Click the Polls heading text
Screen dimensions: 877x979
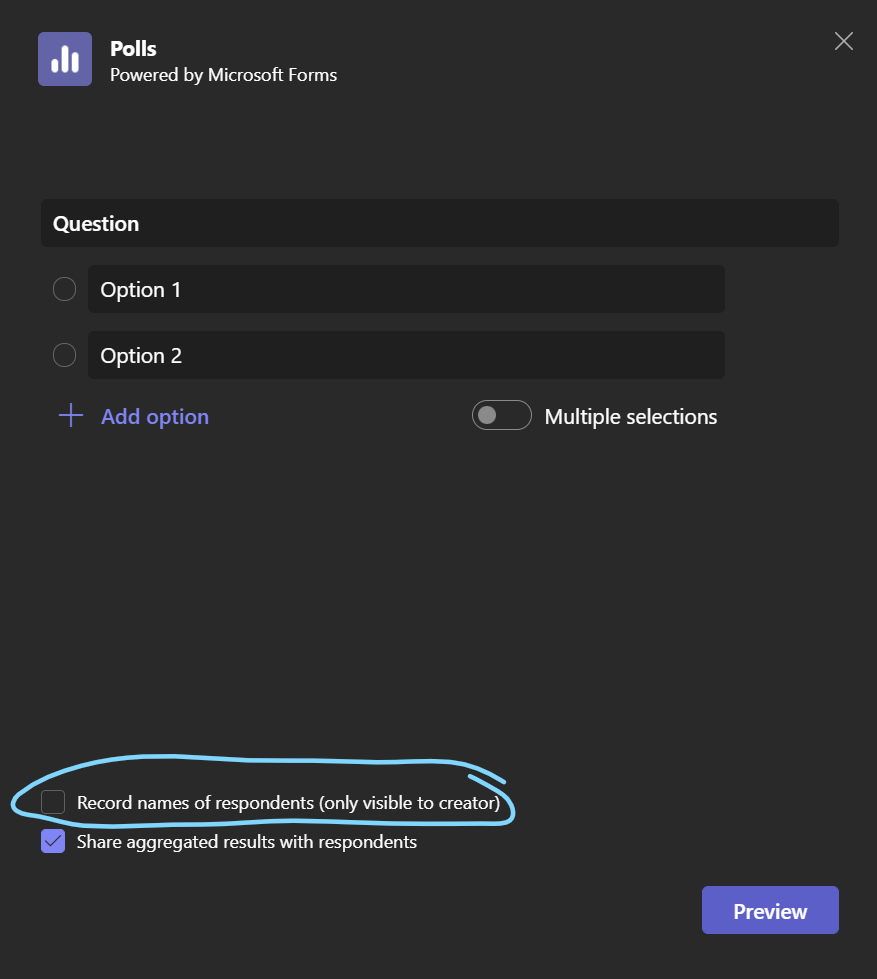(133, 48)
